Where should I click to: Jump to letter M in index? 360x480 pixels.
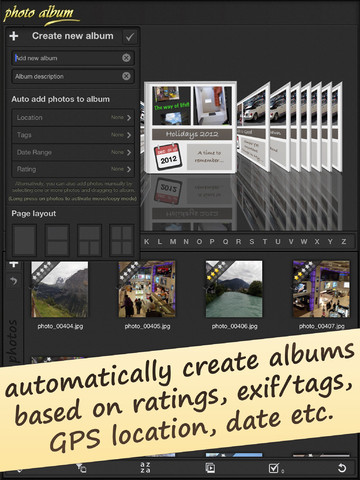click(x=173, y=242)
